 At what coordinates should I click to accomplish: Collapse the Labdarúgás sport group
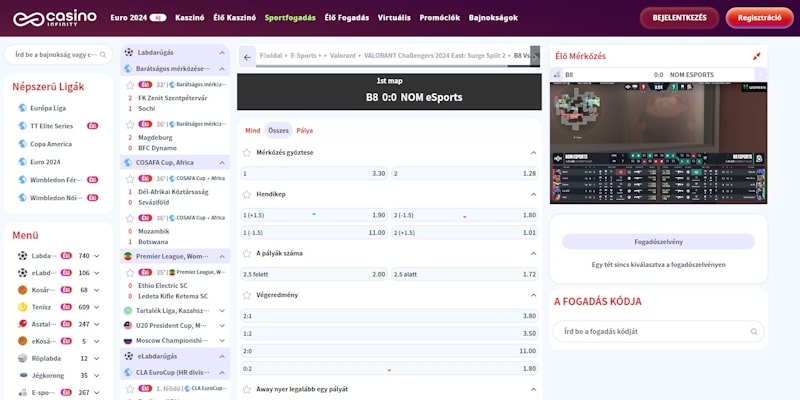coord(222,53)
